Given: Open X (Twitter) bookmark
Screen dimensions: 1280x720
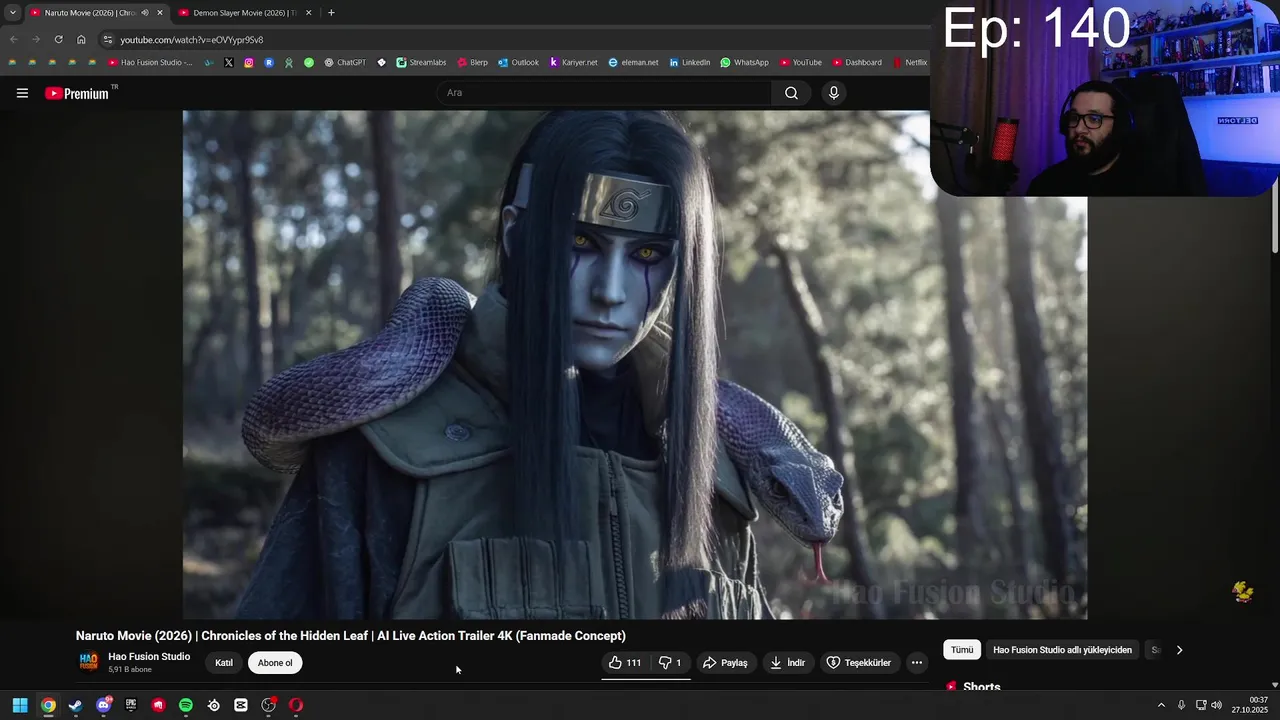Looking at the screenshot, I should pyautogui.click(x=229, y=62).
